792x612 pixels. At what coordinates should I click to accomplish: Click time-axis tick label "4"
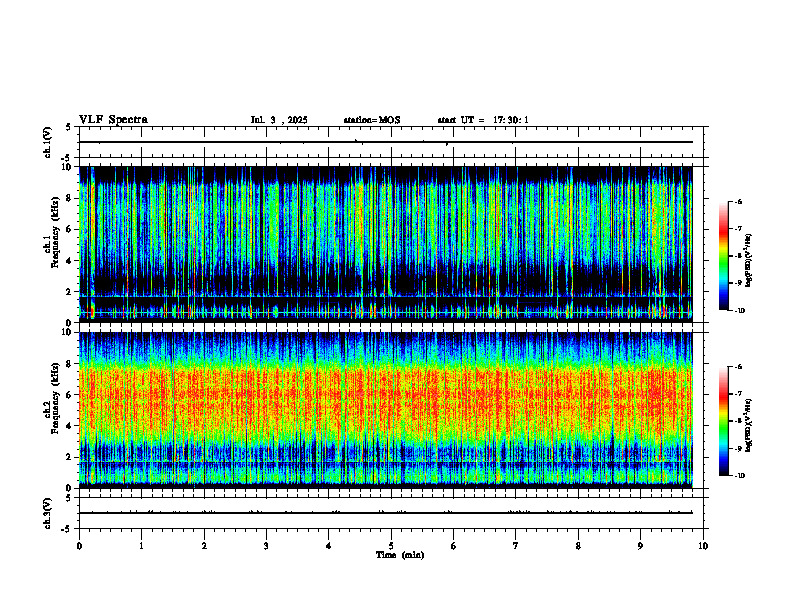329,546
